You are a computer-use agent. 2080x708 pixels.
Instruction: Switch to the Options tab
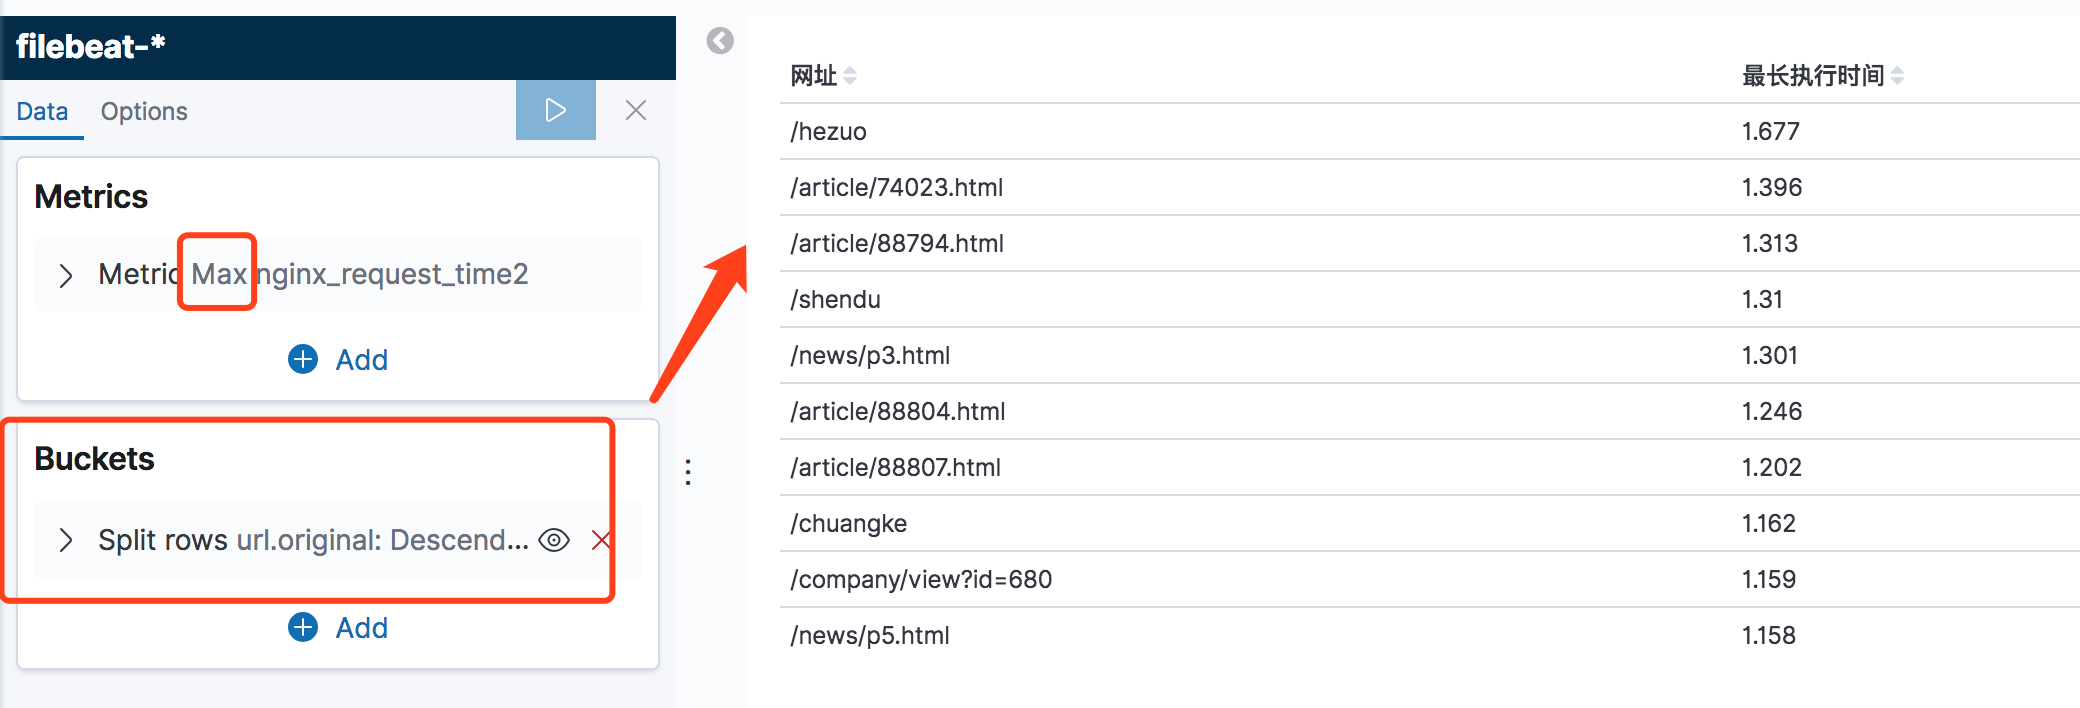144,111
